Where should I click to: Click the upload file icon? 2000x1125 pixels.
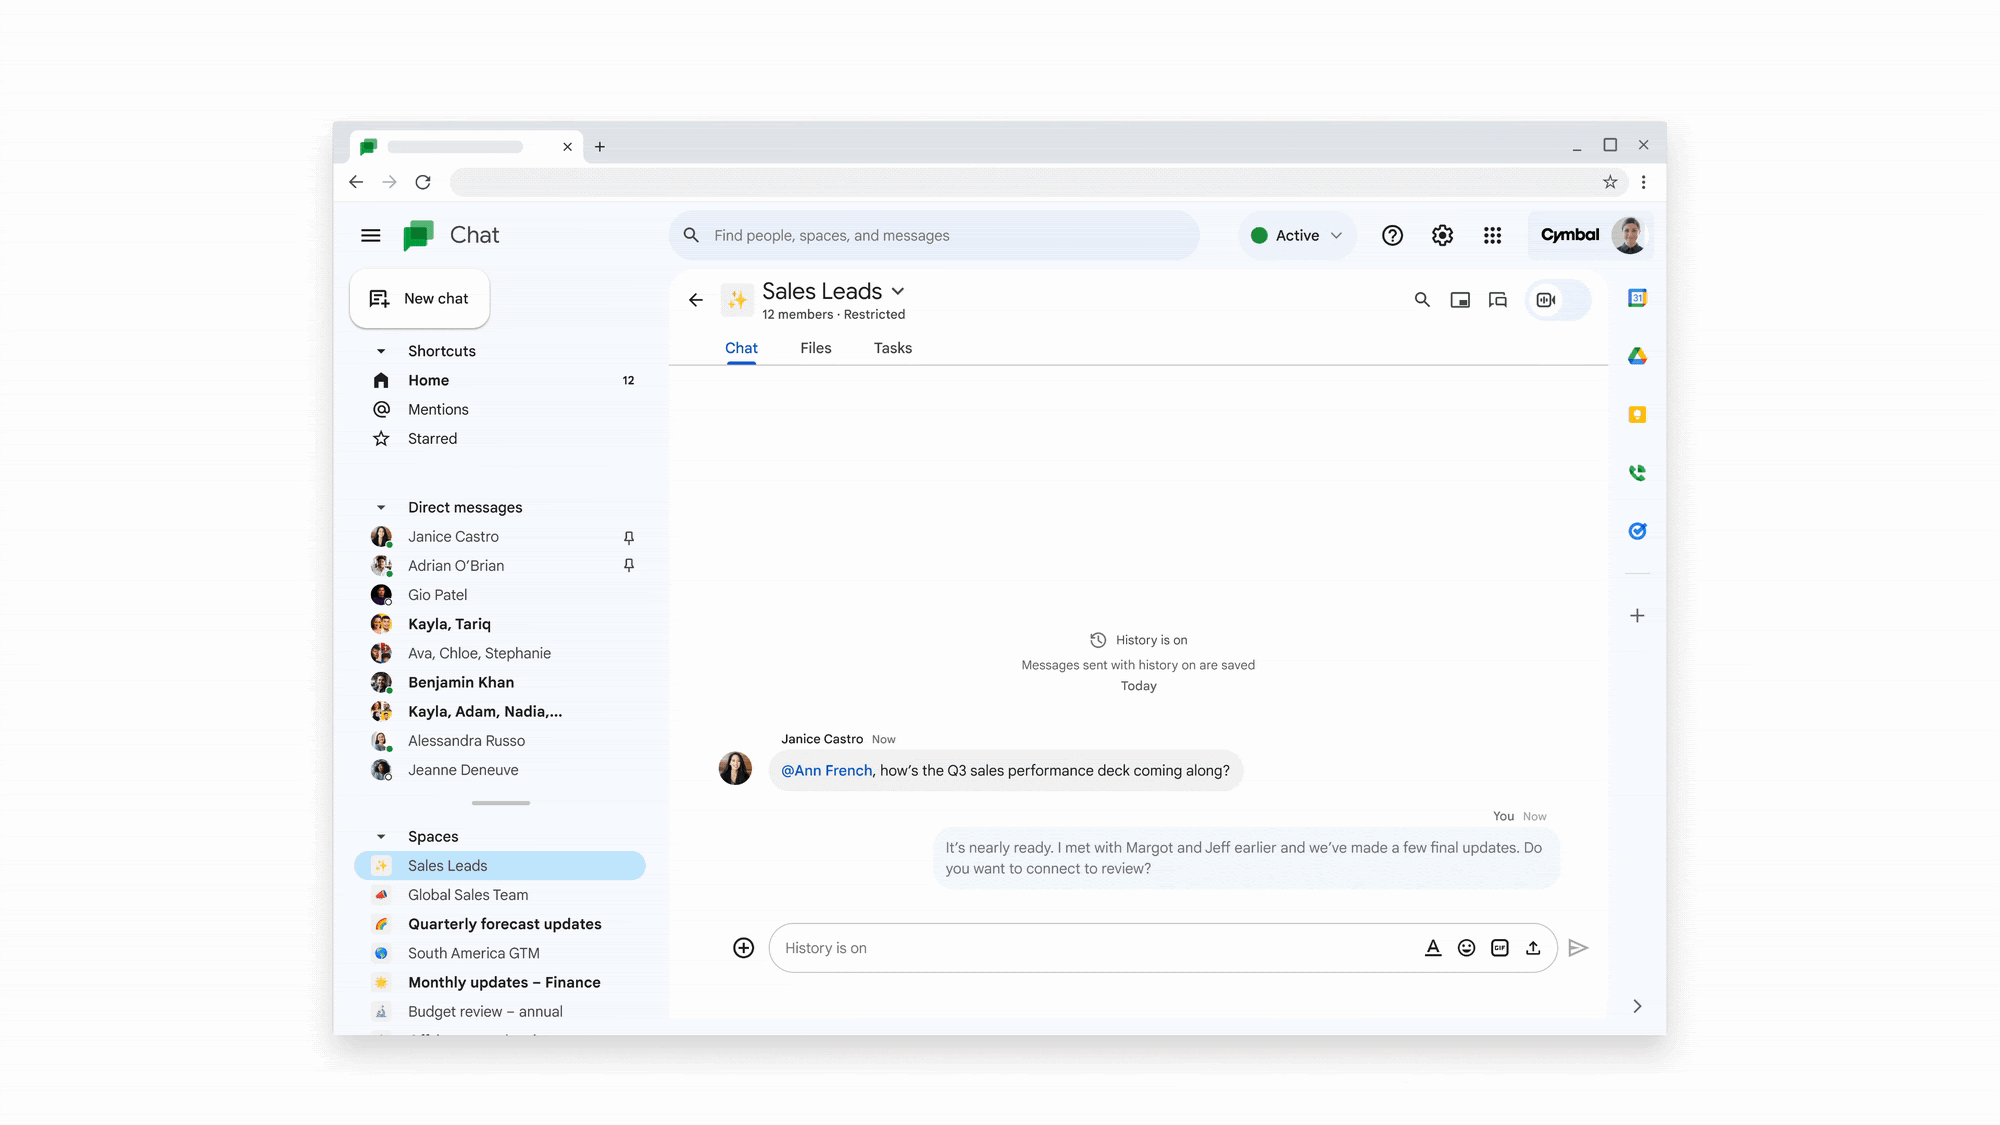coord(1533,948)
